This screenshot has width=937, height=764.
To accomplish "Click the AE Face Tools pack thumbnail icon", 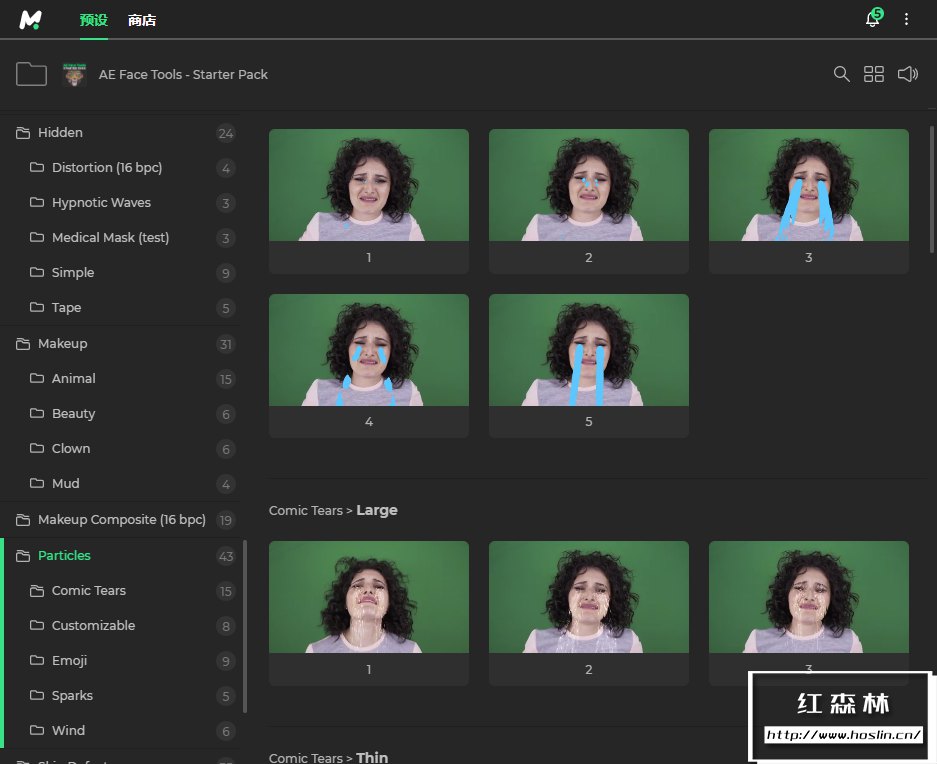I will point(75,74).
